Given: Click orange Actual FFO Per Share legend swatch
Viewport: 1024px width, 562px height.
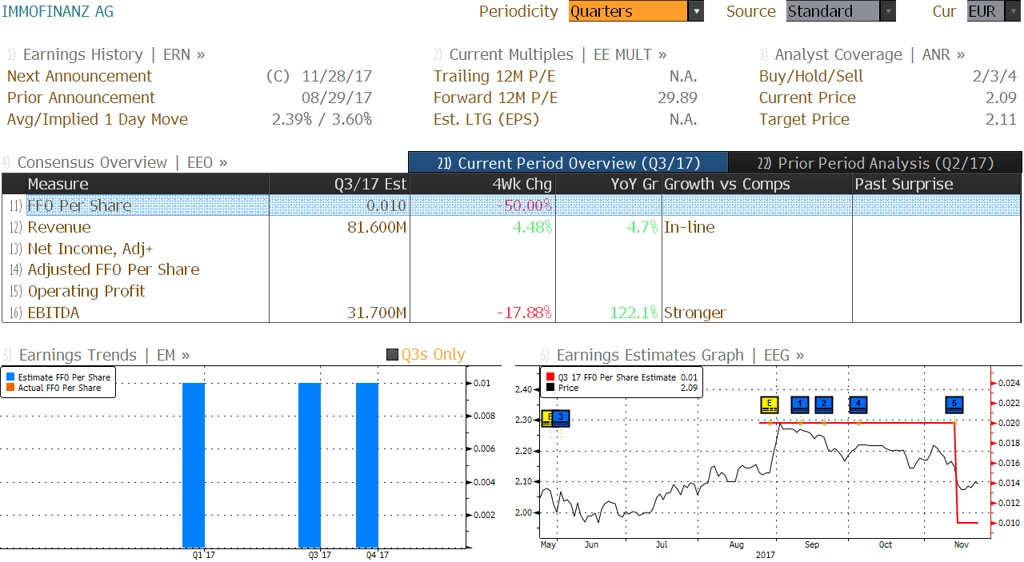Looking at the screenshot, I should pyautogui.click(x=10, y=388).
